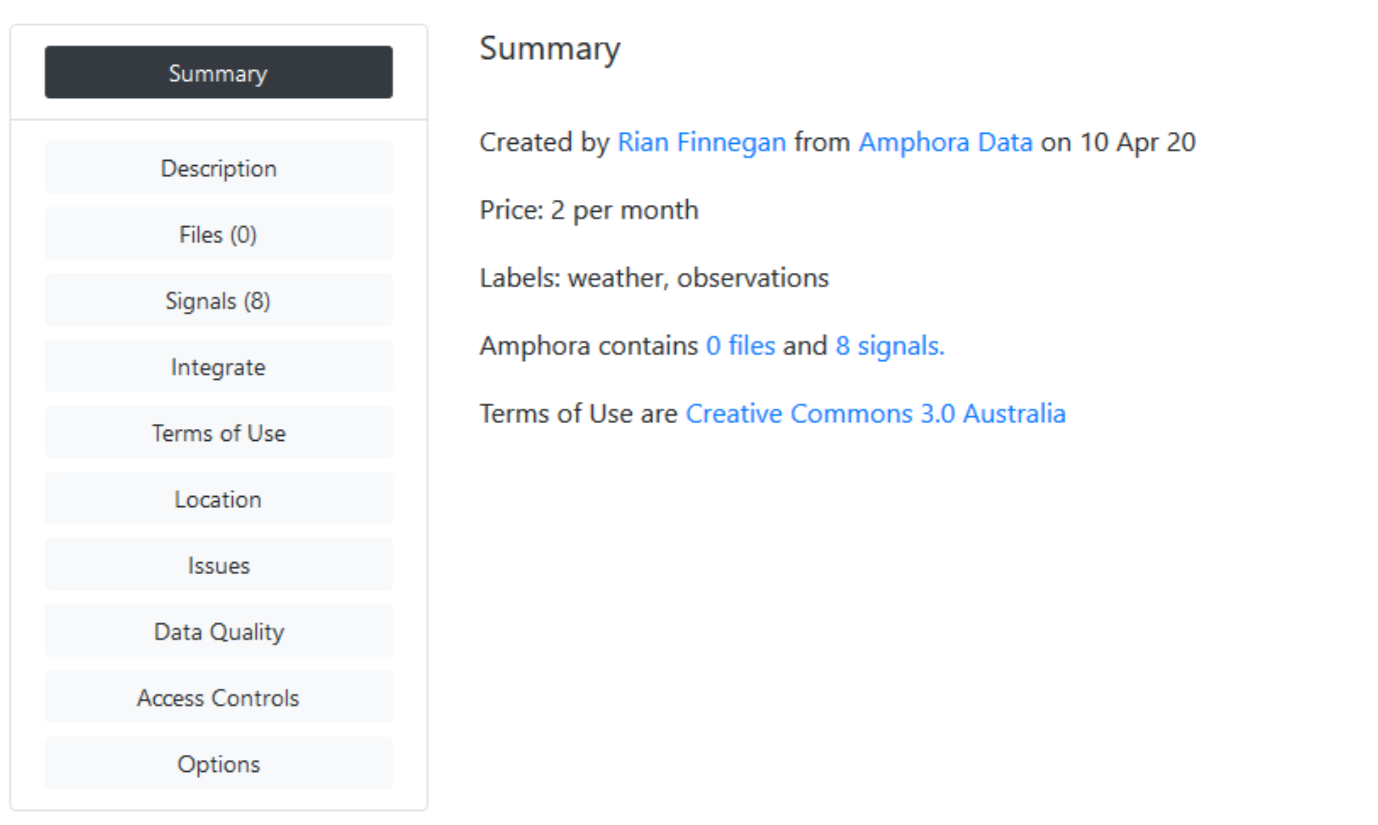
Task: Click the 'Summary' page heading
Action: tap(550, 48)
